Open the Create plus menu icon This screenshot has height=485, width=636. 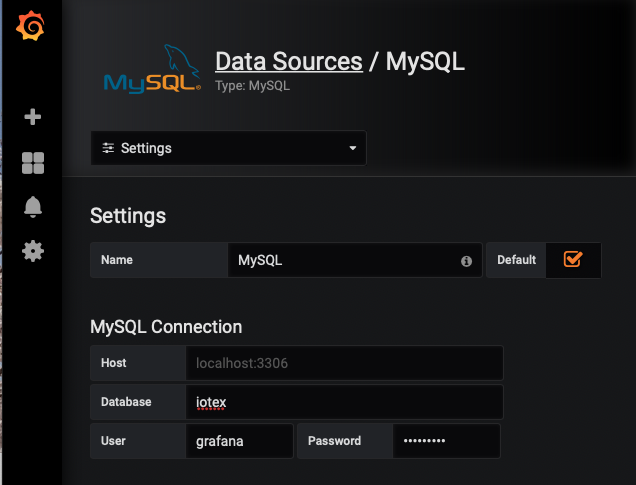tap(33, 117)
